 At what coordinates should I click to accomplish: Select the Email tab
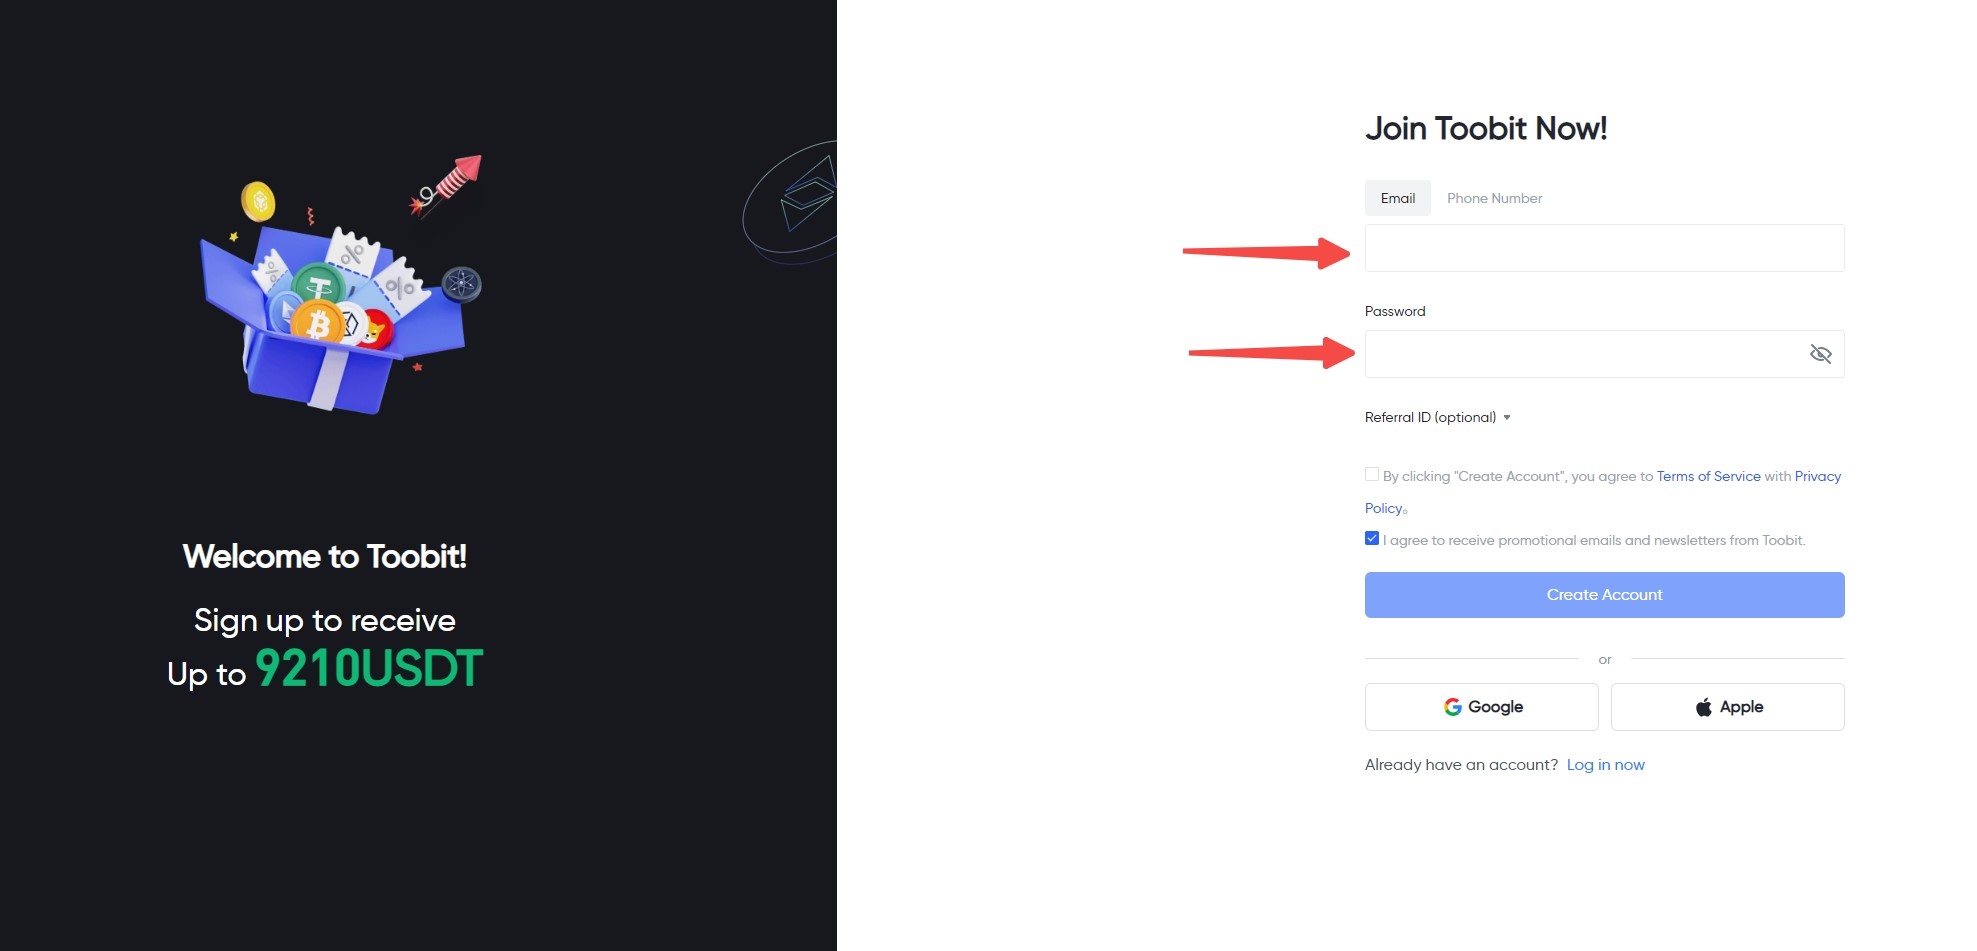[1397, 198]
